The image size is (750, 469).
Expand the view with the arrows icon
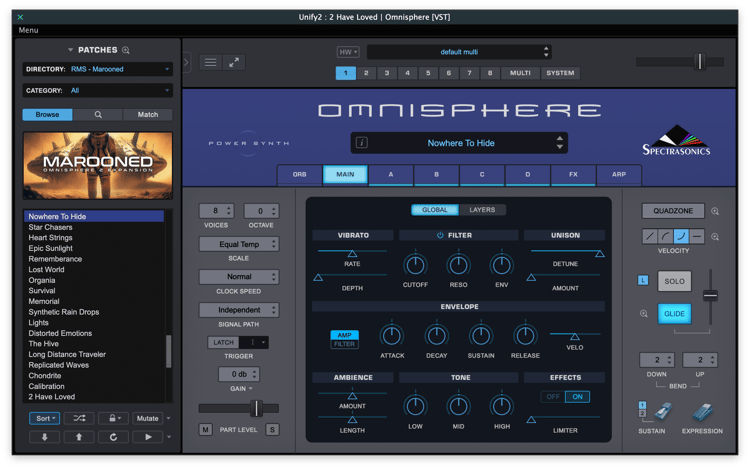[x=234, y=63]
